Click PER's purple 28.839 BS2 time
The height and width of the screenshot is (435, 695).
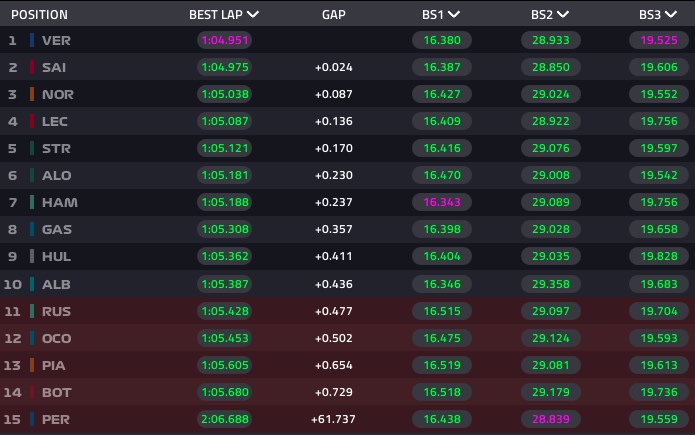(x=551, y=419)
